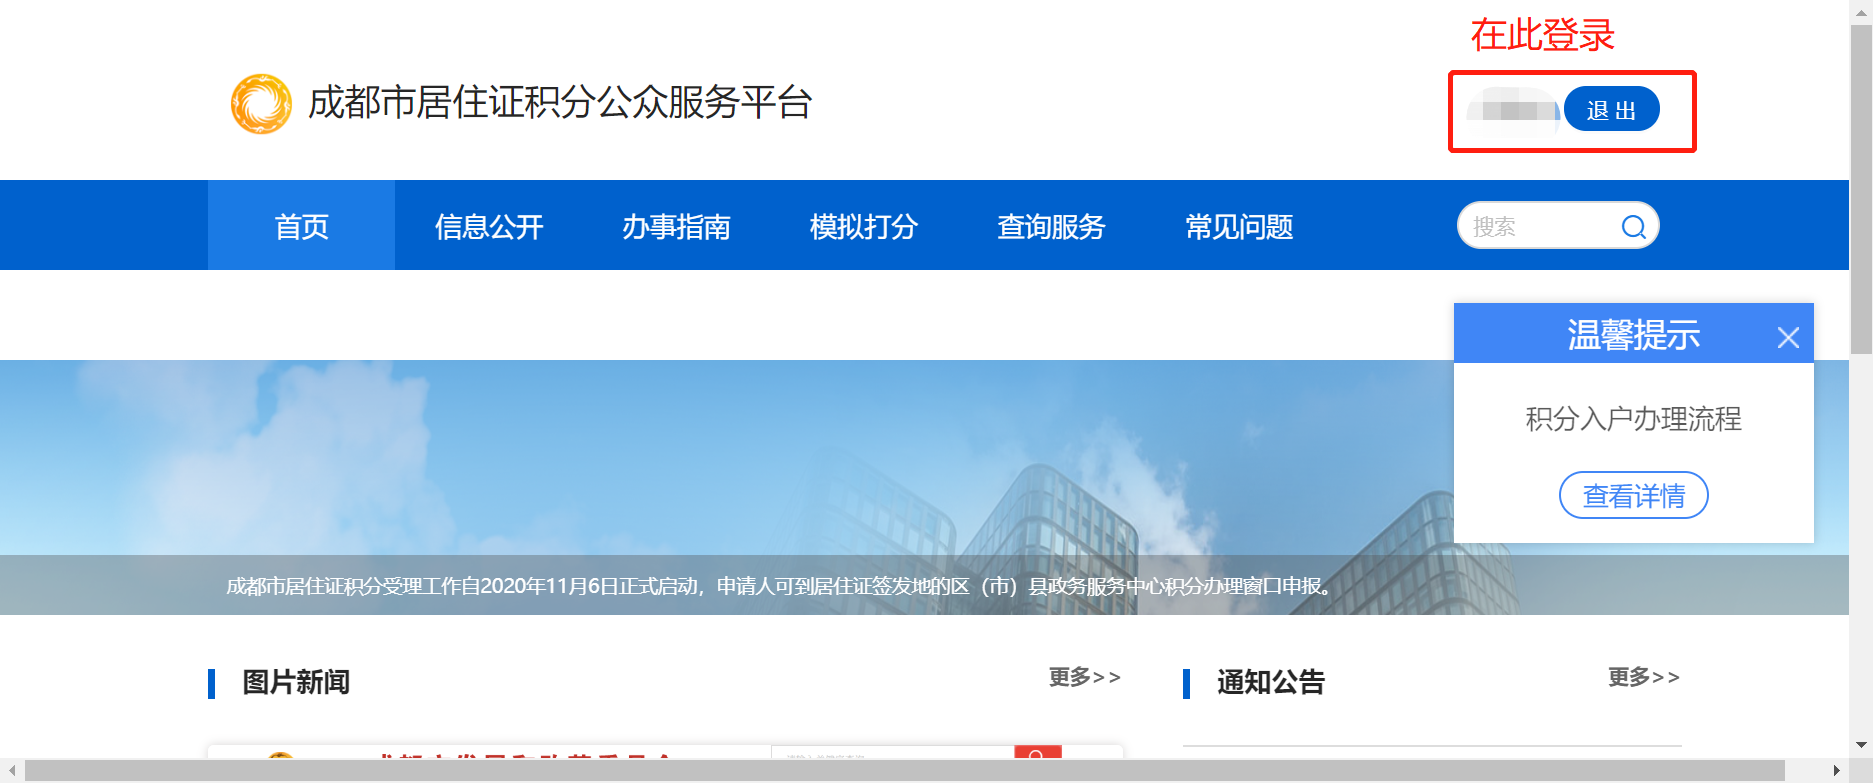Screen dimensions: 1873x783
Task: Click the vertical scrollbar up arrow
Action: (x=1861, y=11)
